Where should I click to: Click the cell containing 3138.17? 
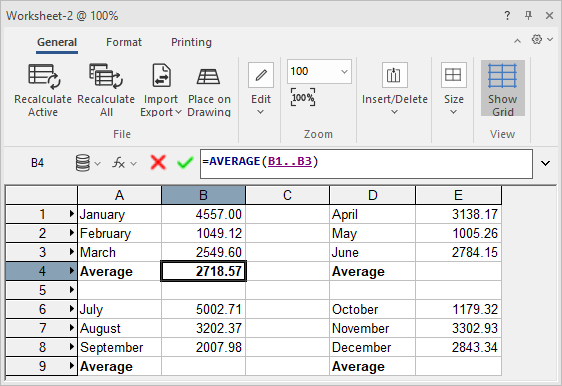tap(458, 214)
